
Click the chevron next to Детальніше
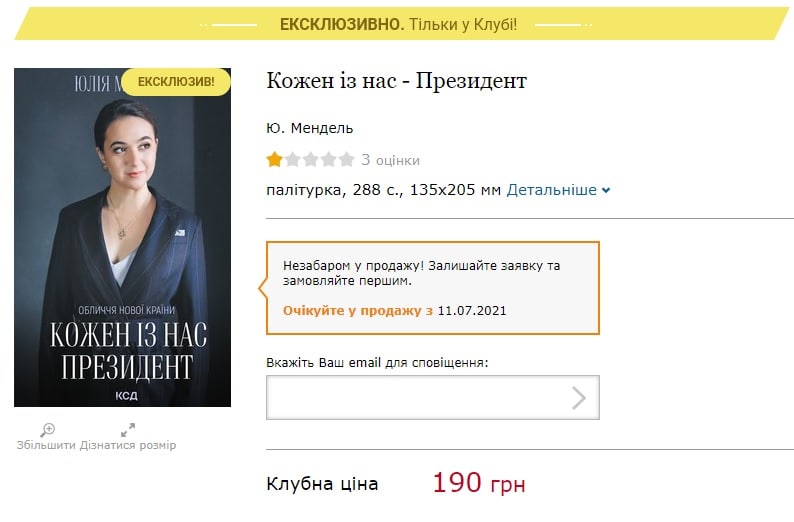[606, 190]
